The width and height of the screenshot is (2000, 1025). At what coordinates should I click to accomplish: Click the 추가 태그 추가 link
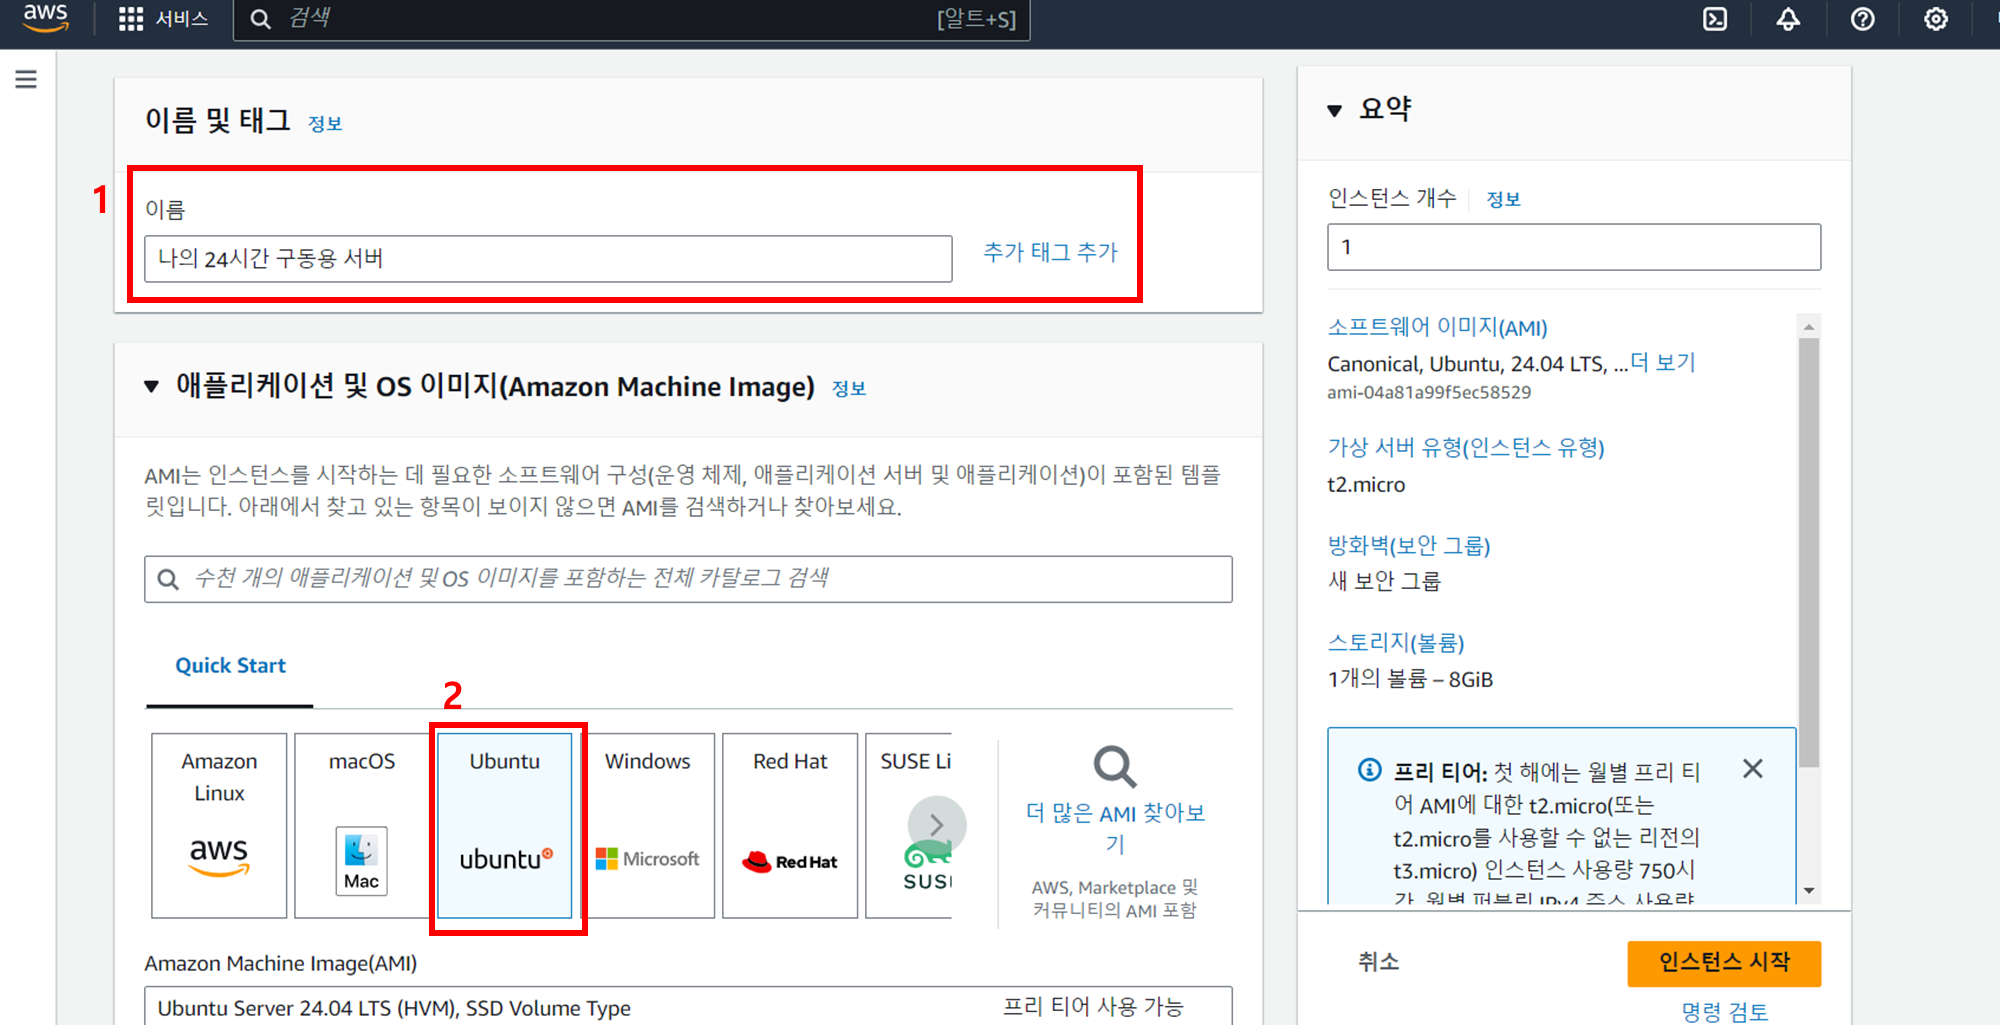click(x=1050, y=252)
